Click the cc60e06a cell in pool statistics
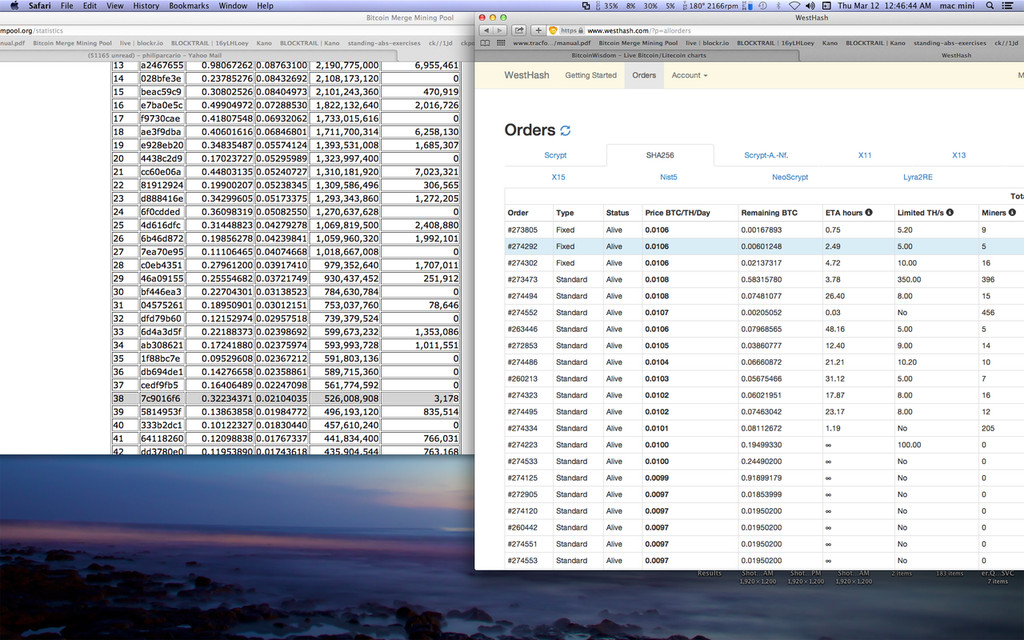1024x640 pixels. (162, 172)
